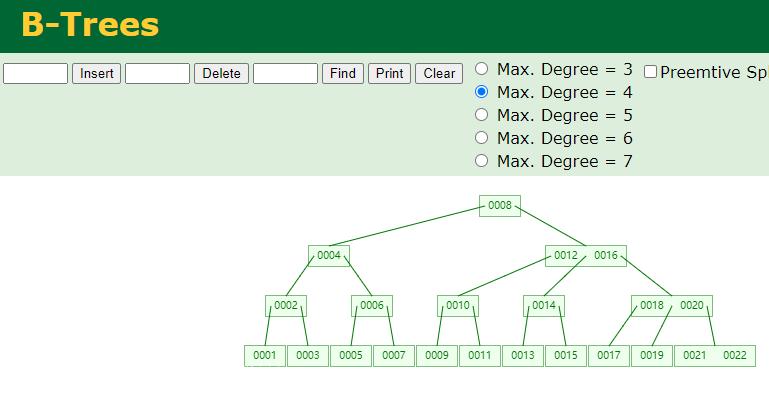This screenshot has width=769, height=393.
Task: Choose Max. Degree = 6 option
Action: (482, 138)
